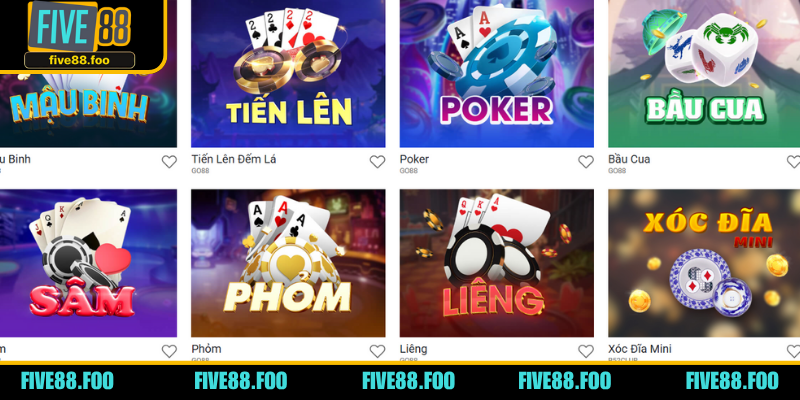Screen dimensions: 800x400
Task: Launch the Bầu Cua dice game tile
Action: click(x=704, y=73)
